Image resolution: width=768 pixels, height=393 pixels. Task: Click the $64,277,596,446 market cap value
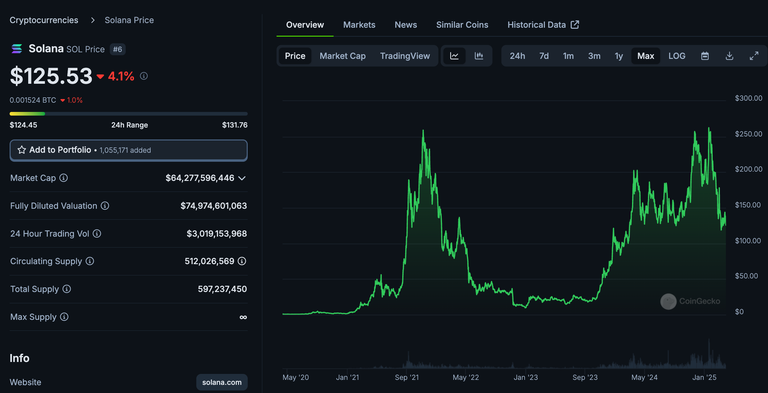[200, 178]
